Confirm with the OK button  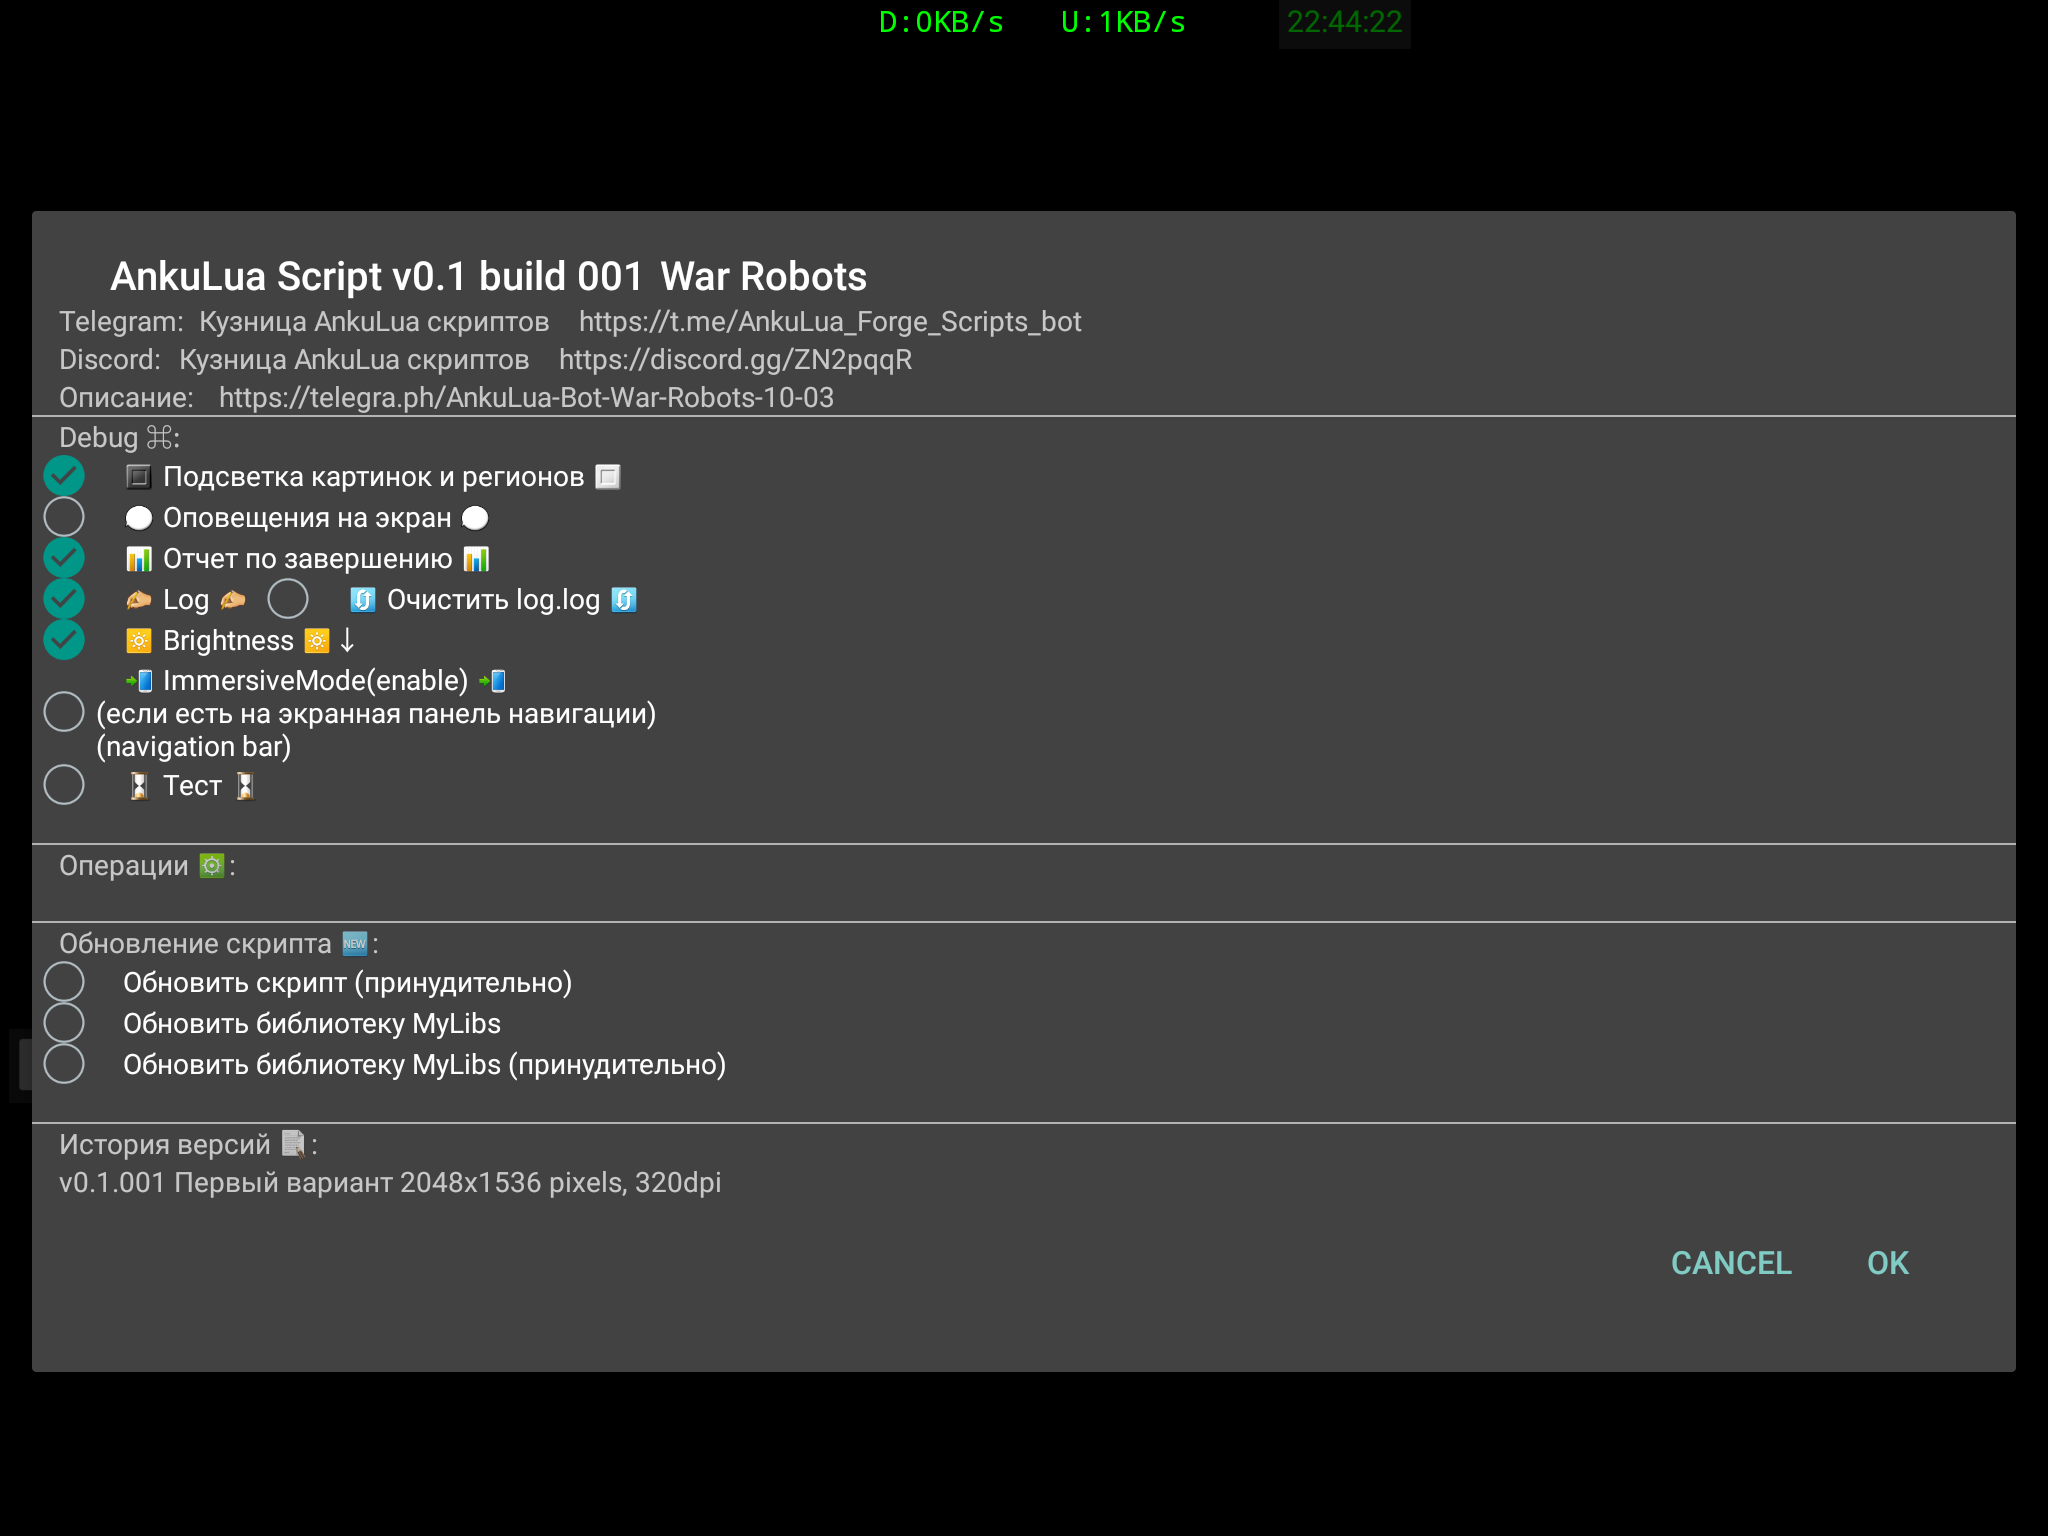coord(1887,1263)
